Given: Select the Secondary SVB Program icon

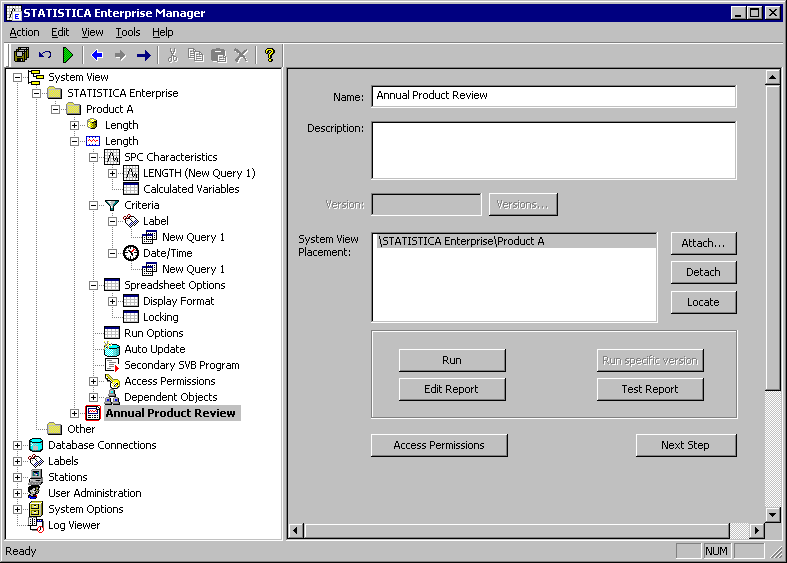Looking at the screenshot, I should pyautogui.click(x=112, y=365).
